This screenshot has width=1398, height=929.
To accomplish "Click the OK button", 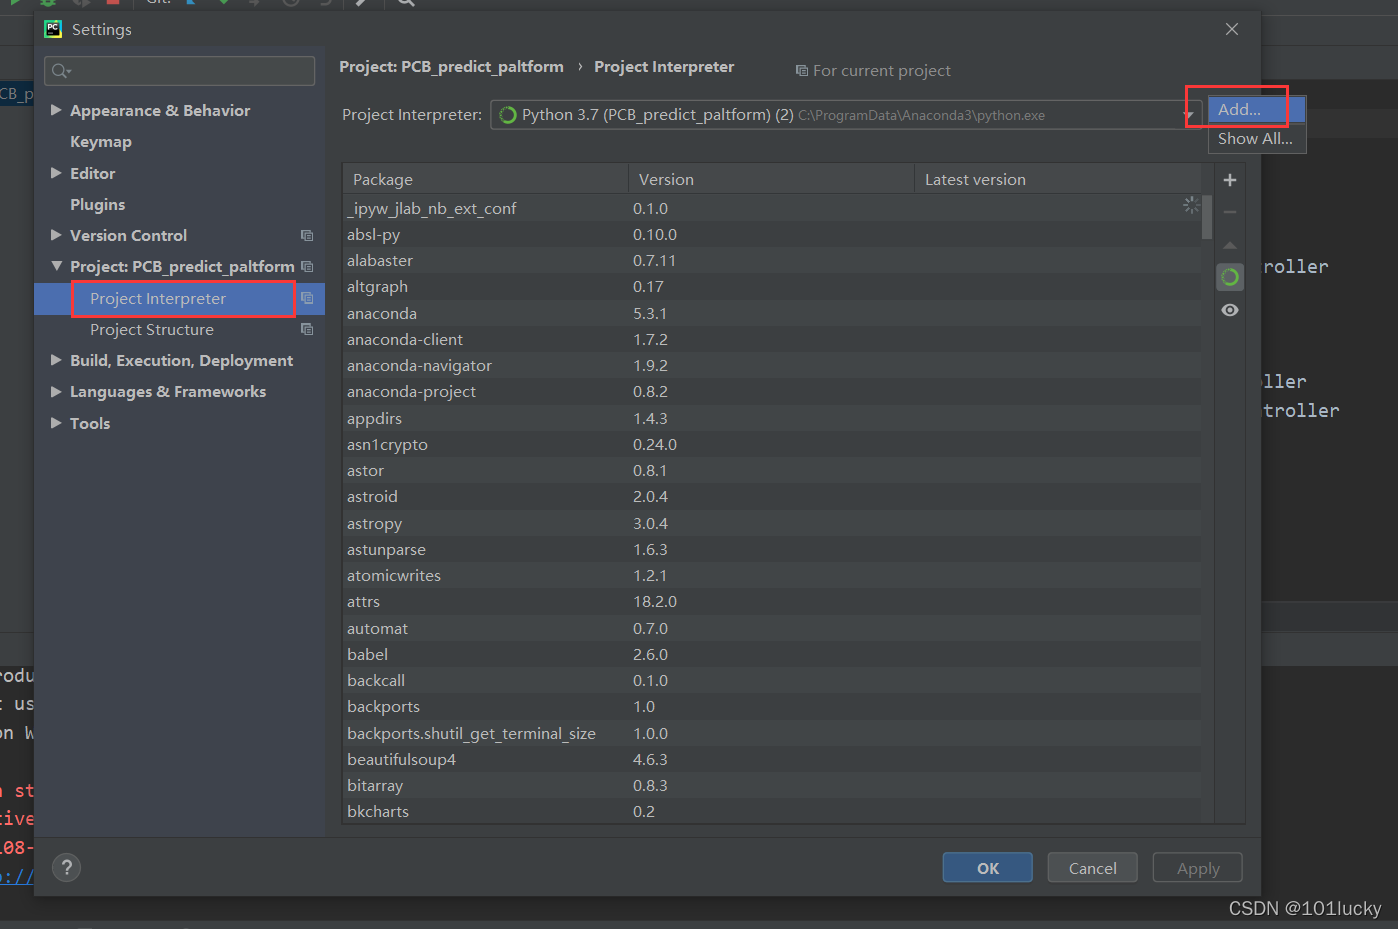I will [x=987, y=868].
